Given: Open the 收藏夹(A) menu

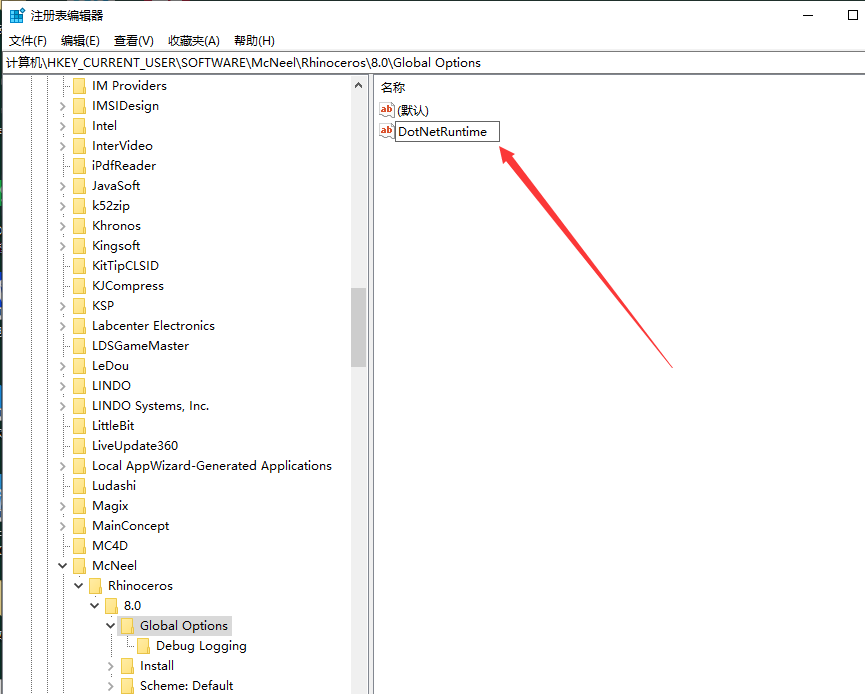Looking at the screenshot, I should [194, 41].
